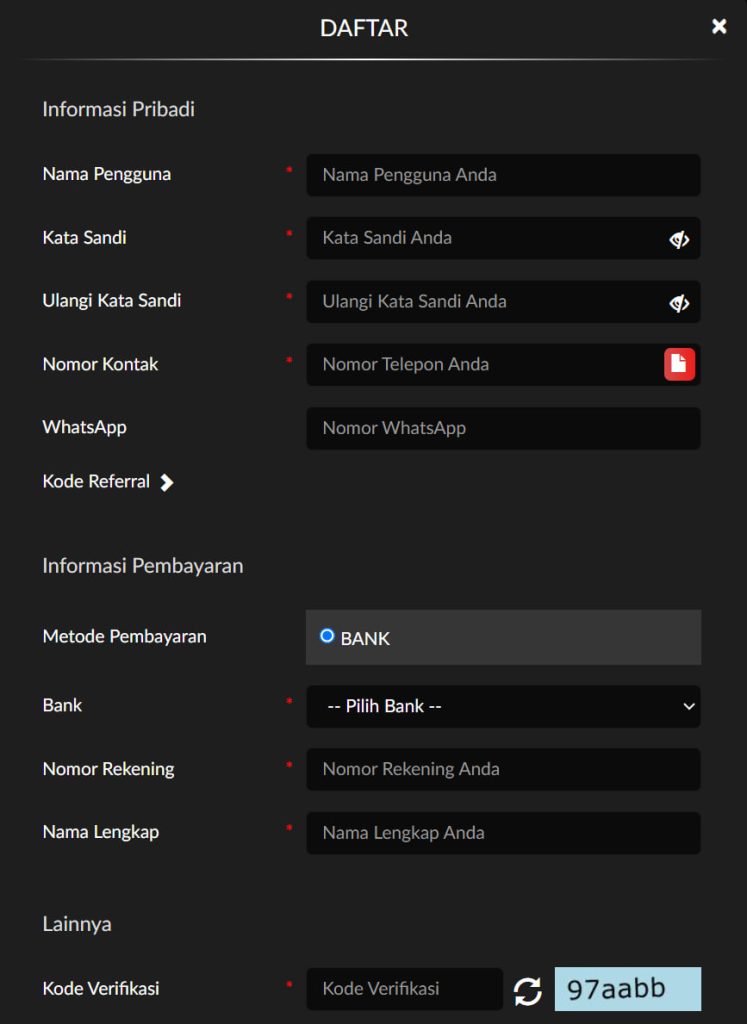Click the Bank dropdown arrow
Viewport: 747px width, 1024px height.
(688, 706)
